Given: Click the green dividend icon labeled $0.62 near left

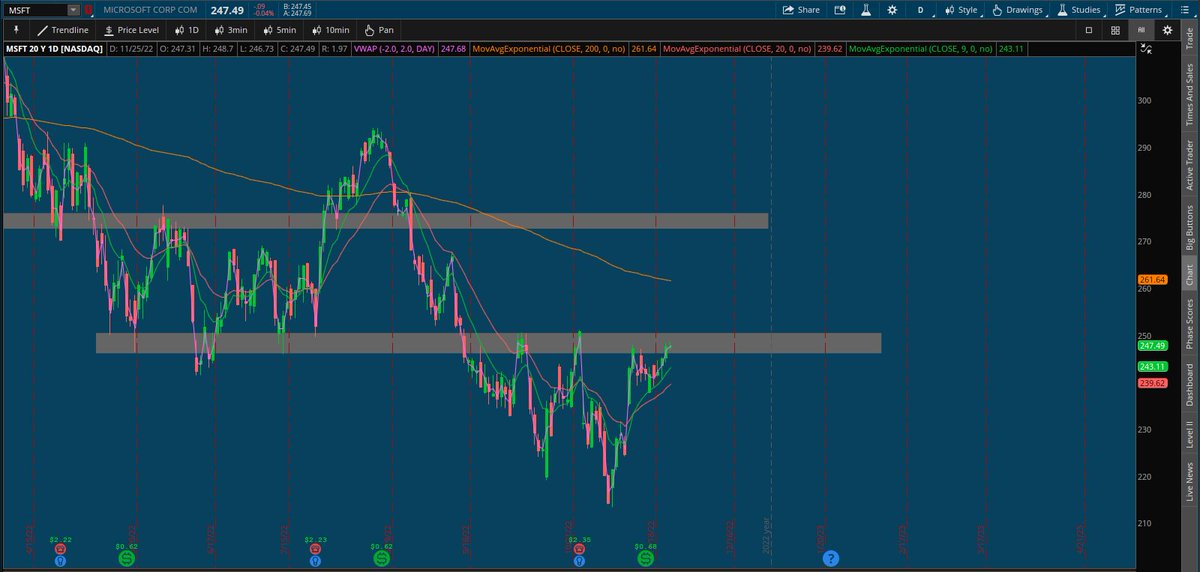Looking at the screenshot, I should [x=127, y=558].
